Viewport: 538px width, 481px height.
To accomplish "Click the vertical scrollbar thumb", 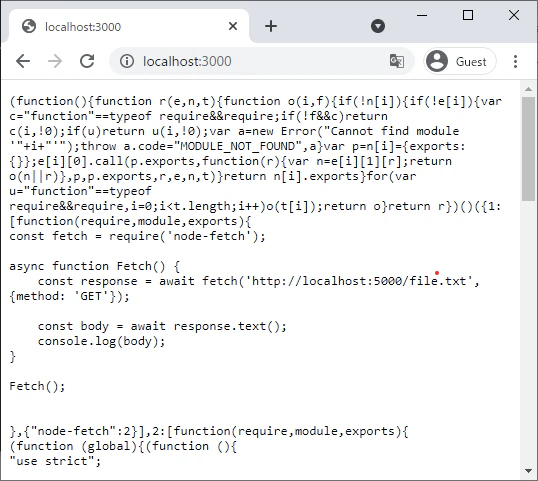I will tap(528, 149).
